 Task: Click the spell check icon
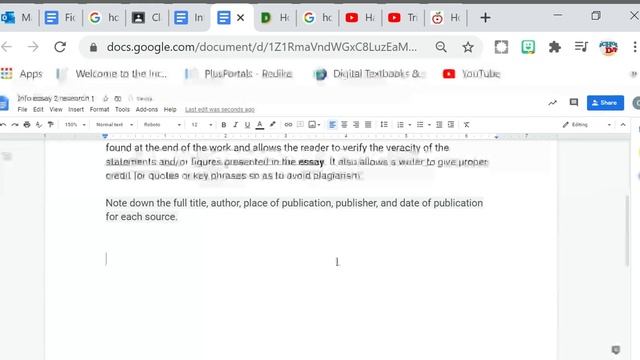click(39, 124)
